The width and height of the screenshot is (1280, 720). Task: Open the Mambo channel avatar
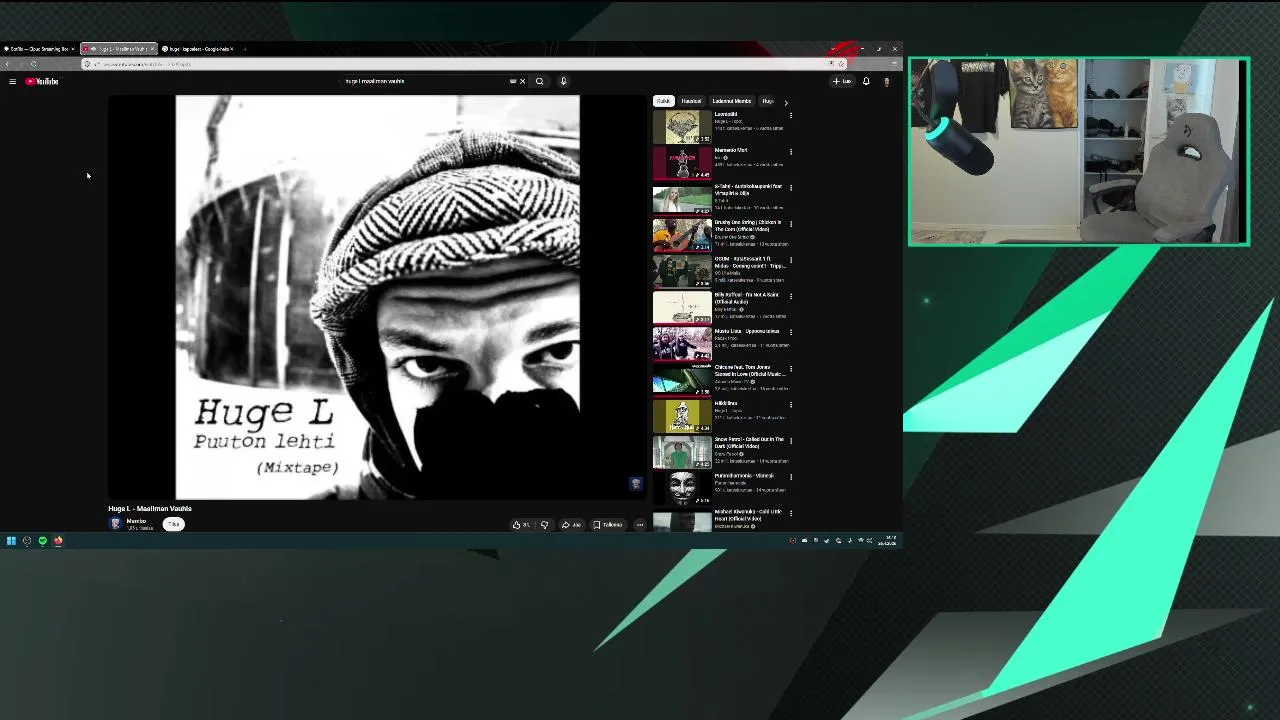(x=115, y=523)
